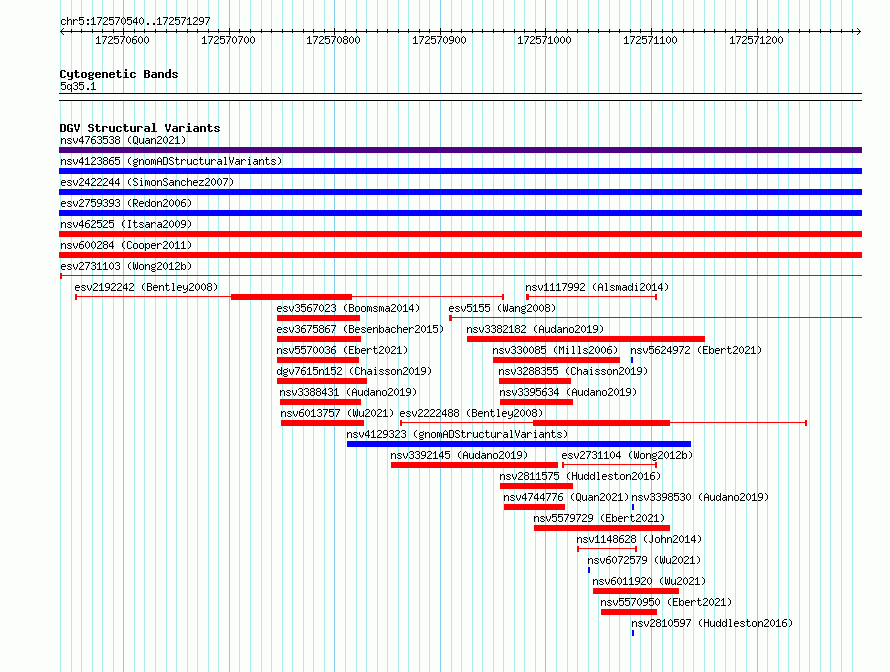Click the ruler's left end arrow
This screenshot has width=890, height=672.
pos(62,31)
